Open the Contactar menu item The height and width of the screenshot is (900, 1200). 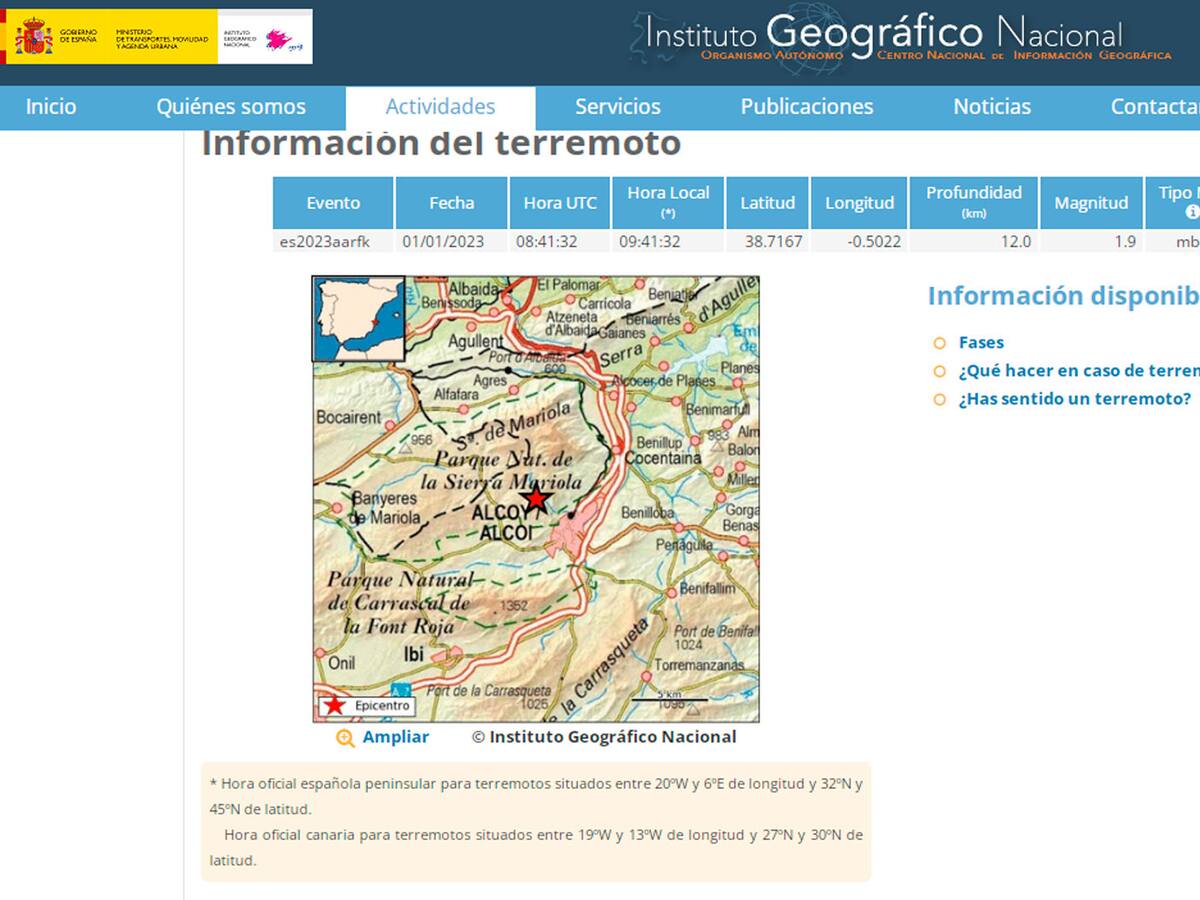click(1155, 106)
